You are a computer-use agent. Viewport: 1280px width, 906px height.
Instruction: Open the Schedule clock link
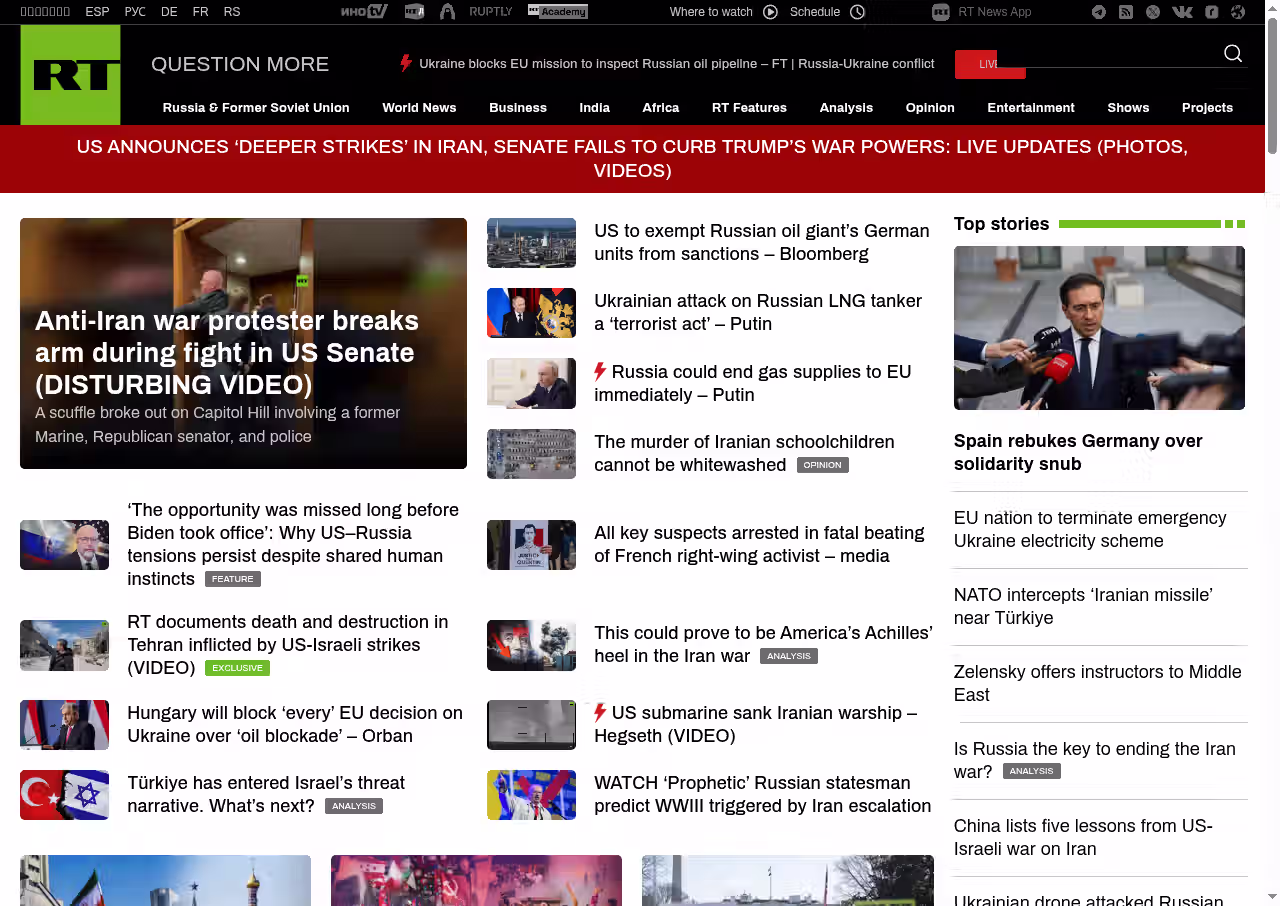pos(827,12)
